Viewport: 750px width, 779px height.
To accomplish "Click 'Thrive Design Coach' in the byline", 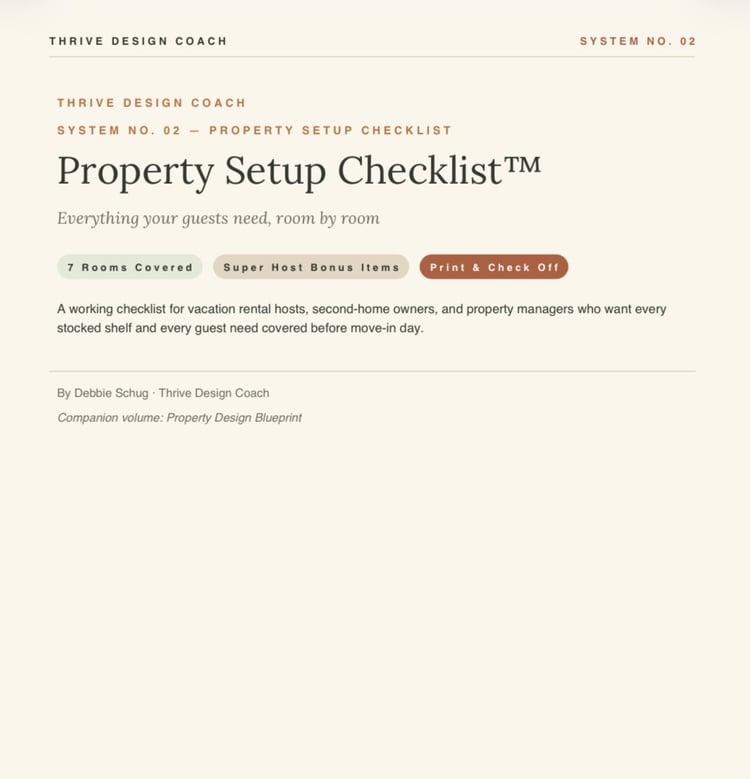I will coord(214,393).
